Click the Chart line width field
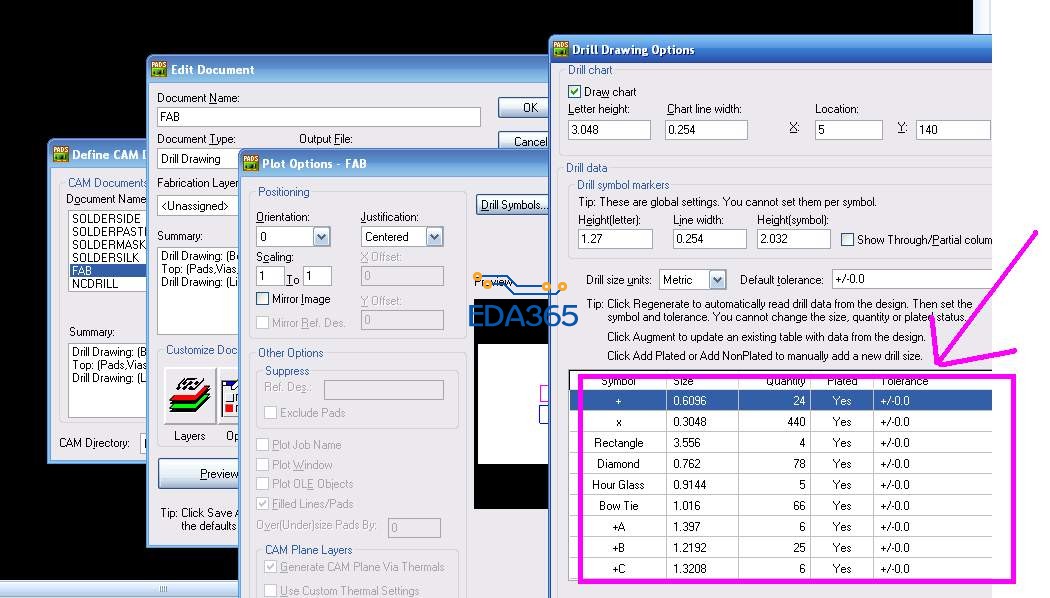The height and width of the screenshot is (598, 1050). [x=706, y=129]
